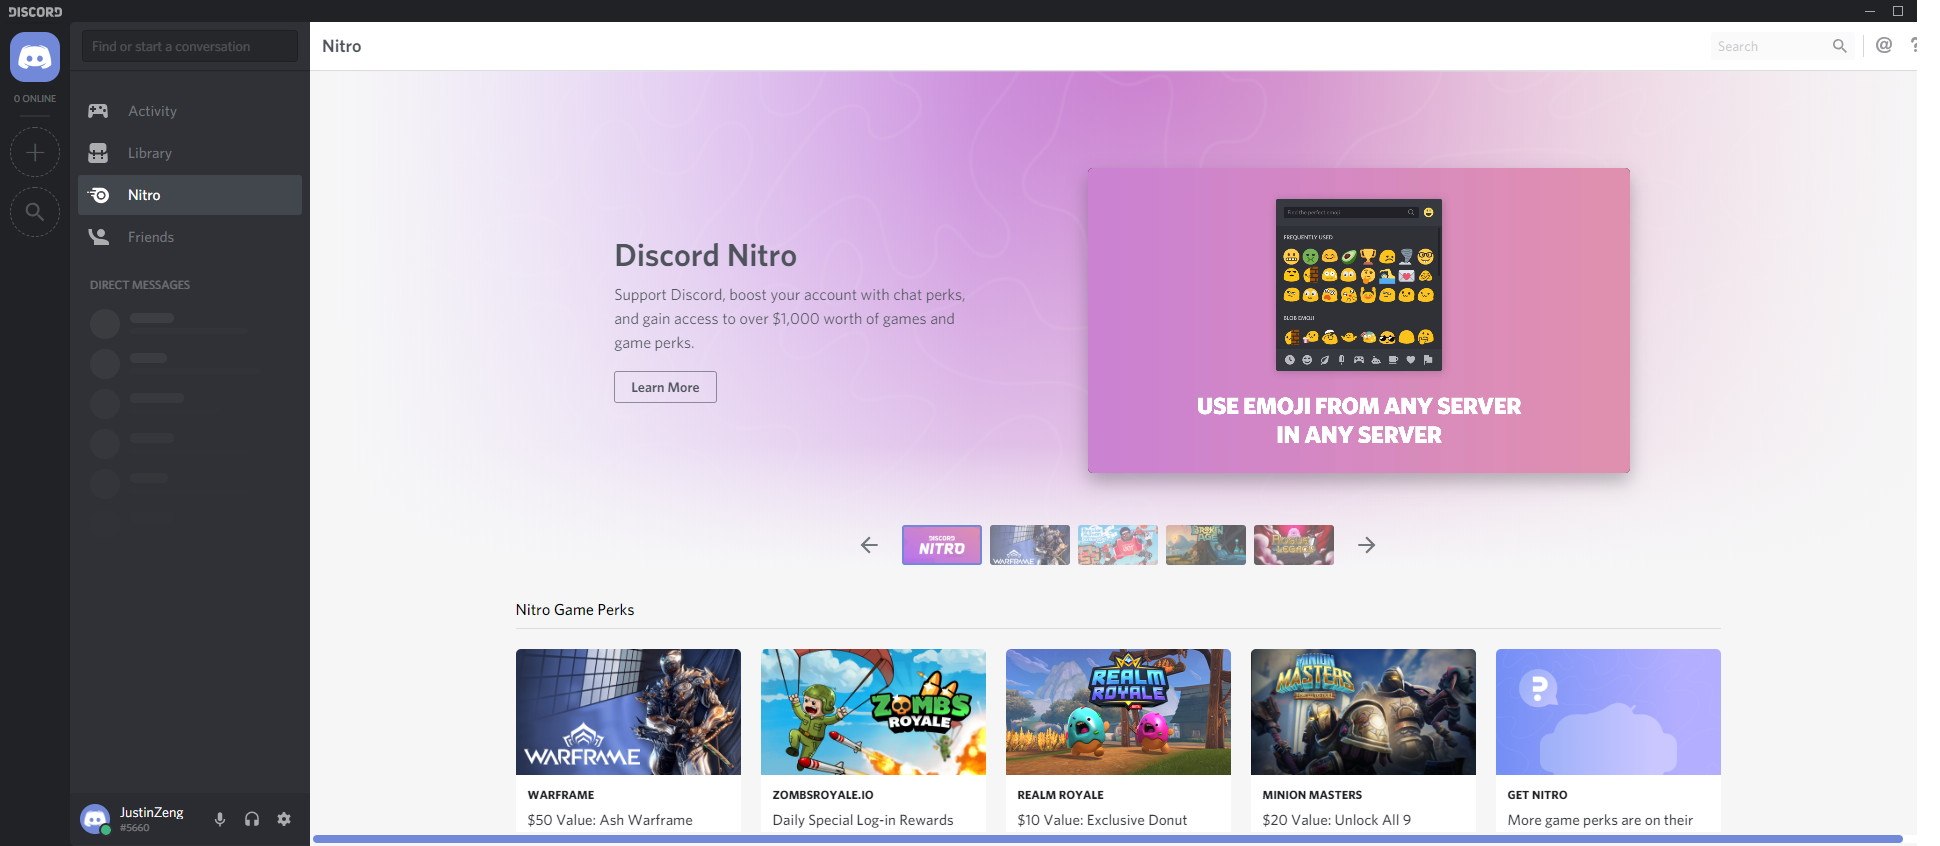Click the Learn More button
Viewport: 1940px width, 846px height.
tap(665, 387)
